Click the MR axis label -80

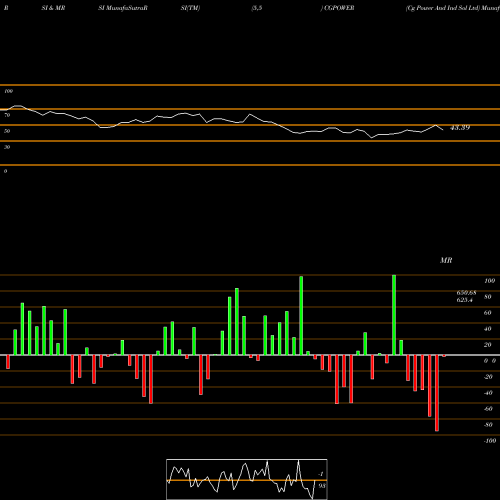click(x=488, y=425)
